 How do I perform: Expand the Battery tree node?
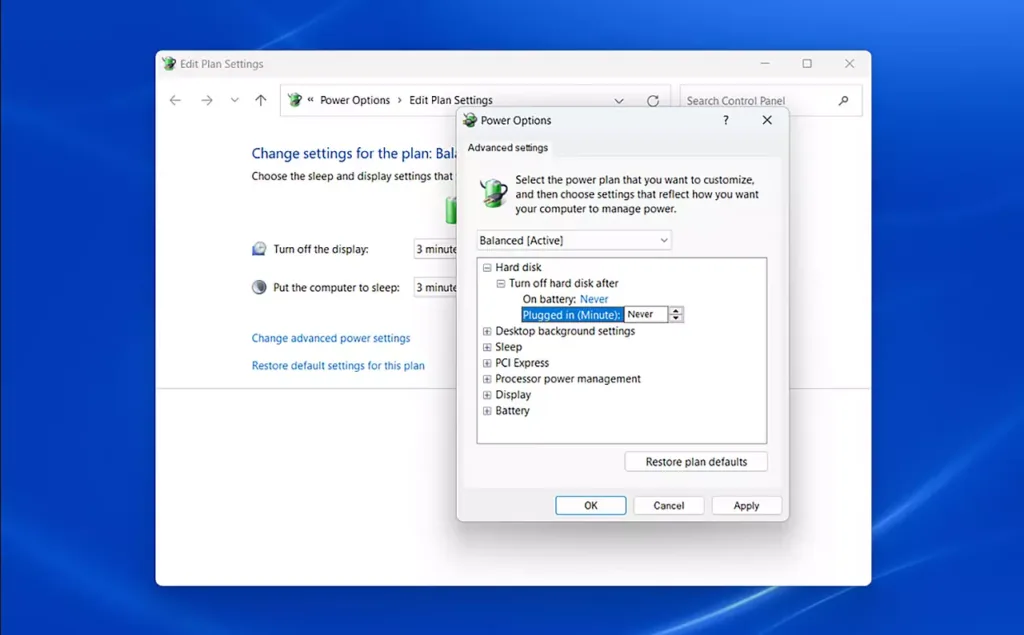pos(487,411)
